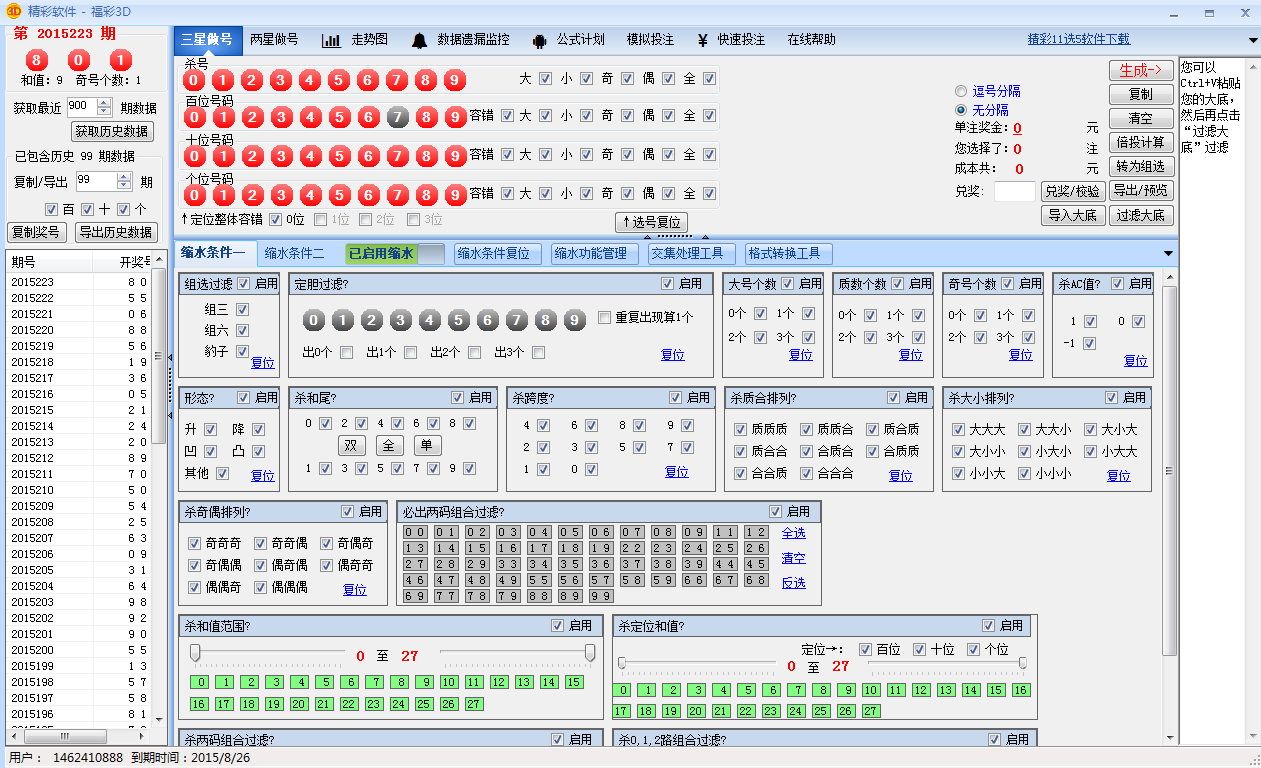Open dropdown arrow at top-right of tab bar
This screenshot has width=1261, height=768.
coord(1253,40)
